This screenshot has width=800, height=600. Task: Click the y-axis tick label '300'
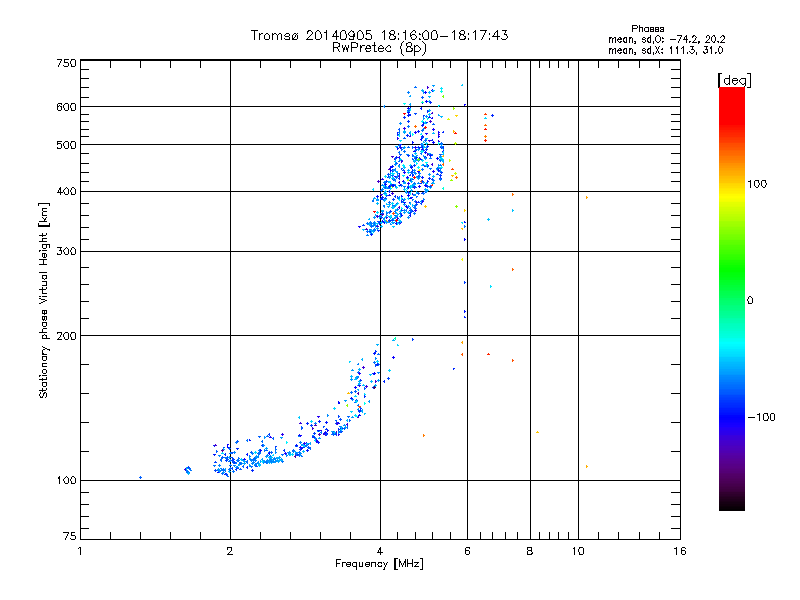(67, 252)
